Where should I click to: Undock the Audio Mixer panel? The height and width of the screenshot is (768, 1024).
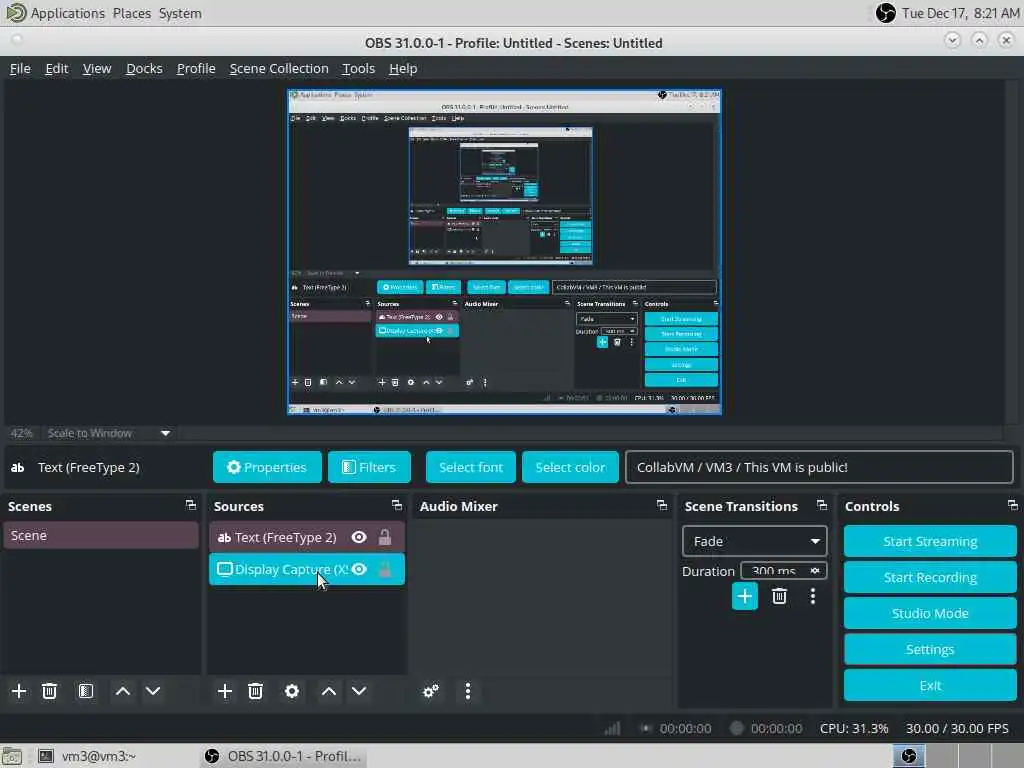point(662,505)
